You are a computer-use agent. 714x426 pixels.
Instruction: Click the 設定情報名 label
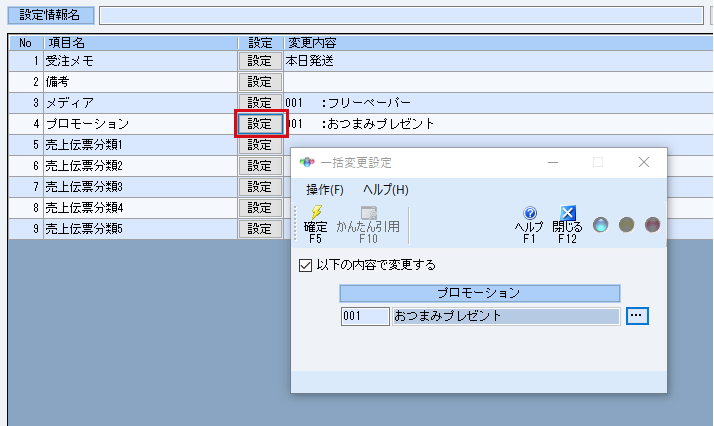click(51, 15)
